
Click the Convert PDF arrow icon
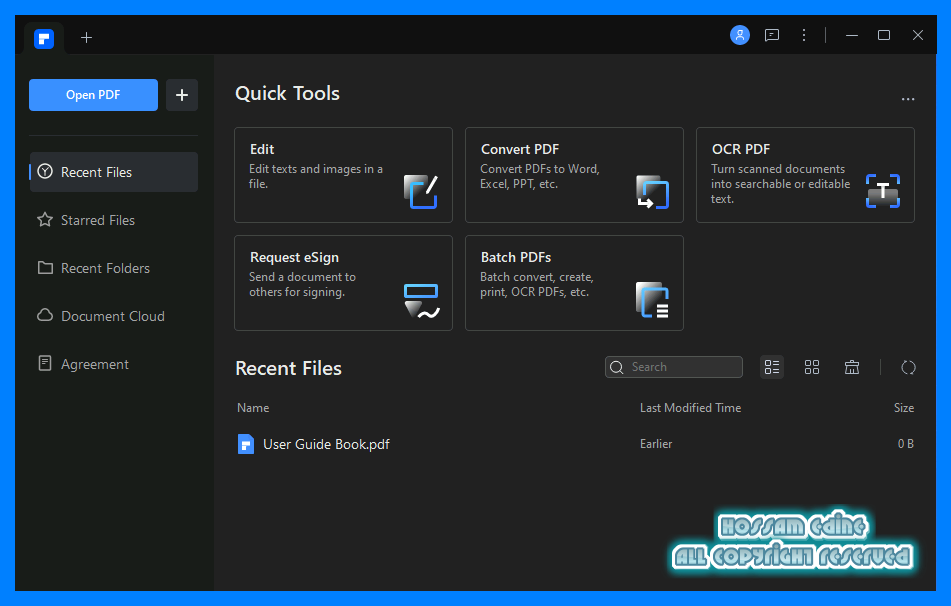point(652,192)
